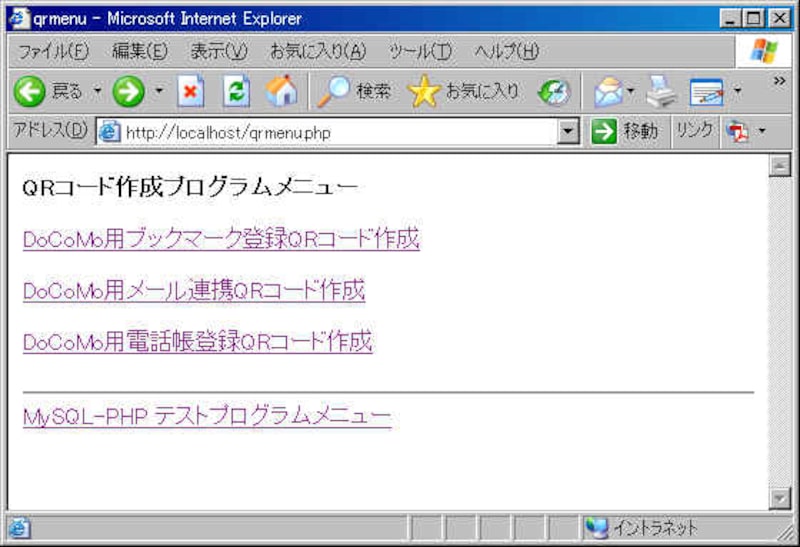
Task: Maximize the Internet Explorer window
Action: (755, 19)
